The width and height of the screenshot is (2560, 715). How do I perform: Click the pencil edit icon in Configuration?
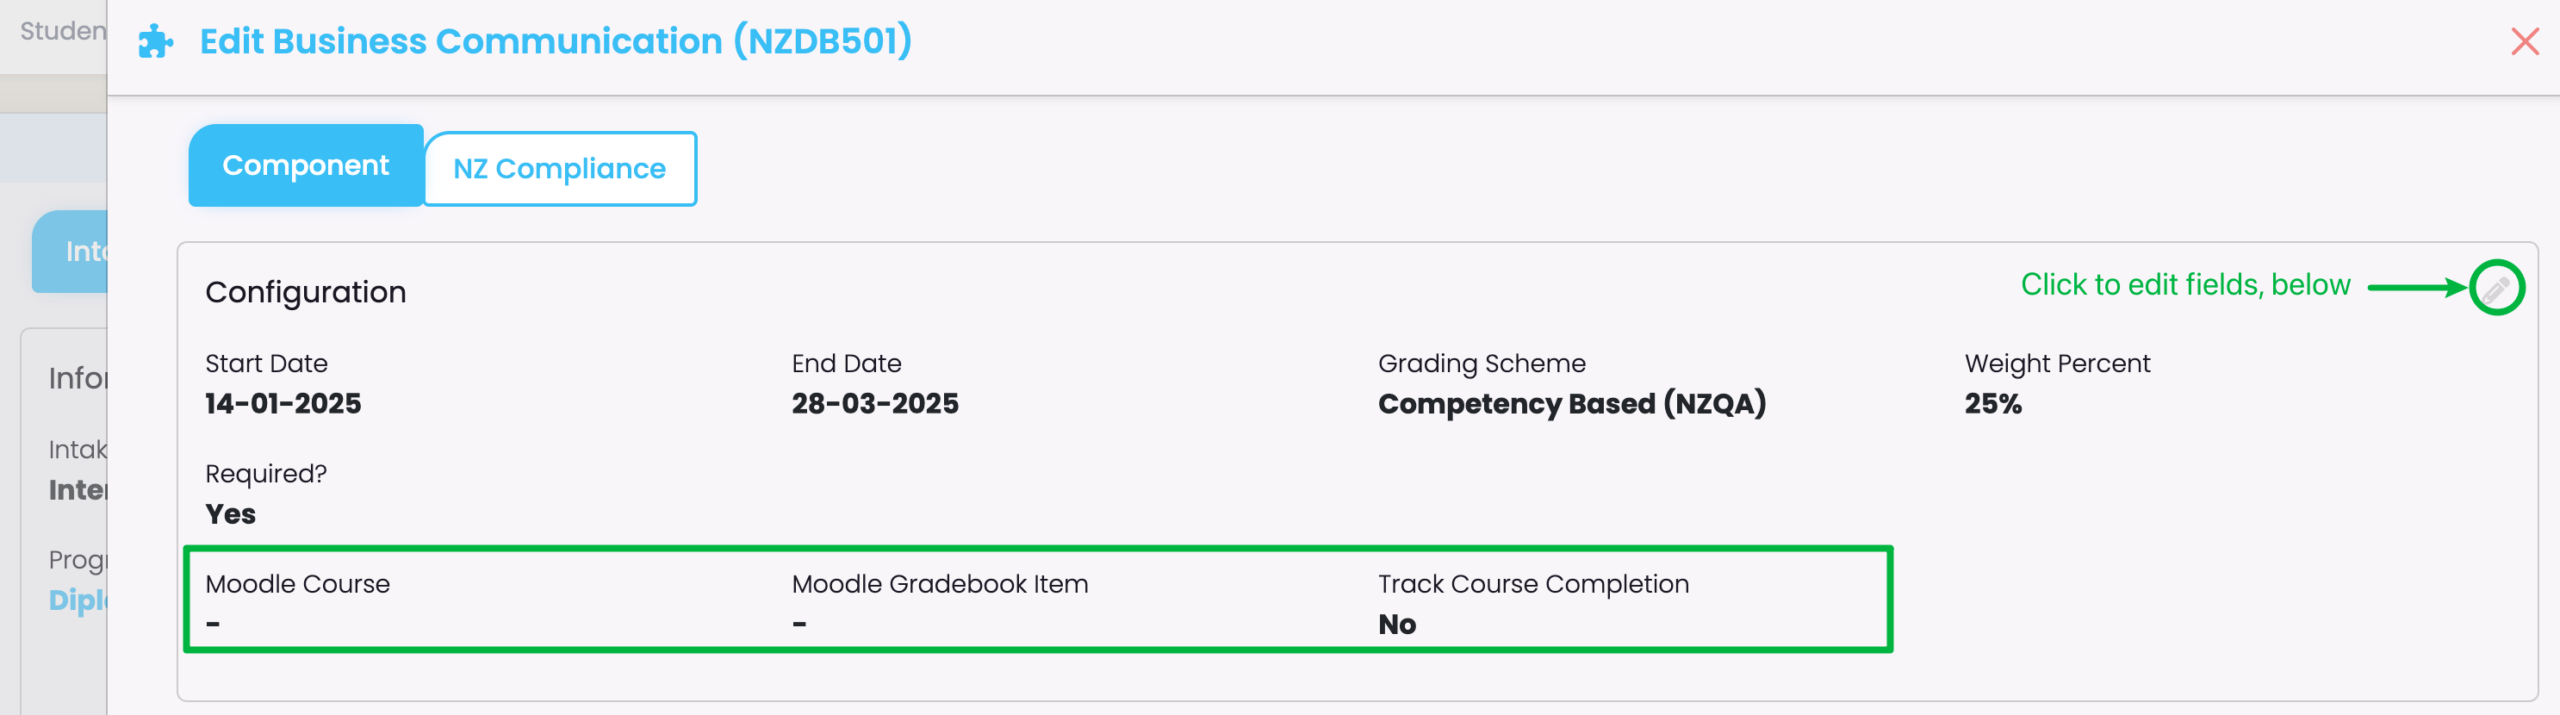2496,288
